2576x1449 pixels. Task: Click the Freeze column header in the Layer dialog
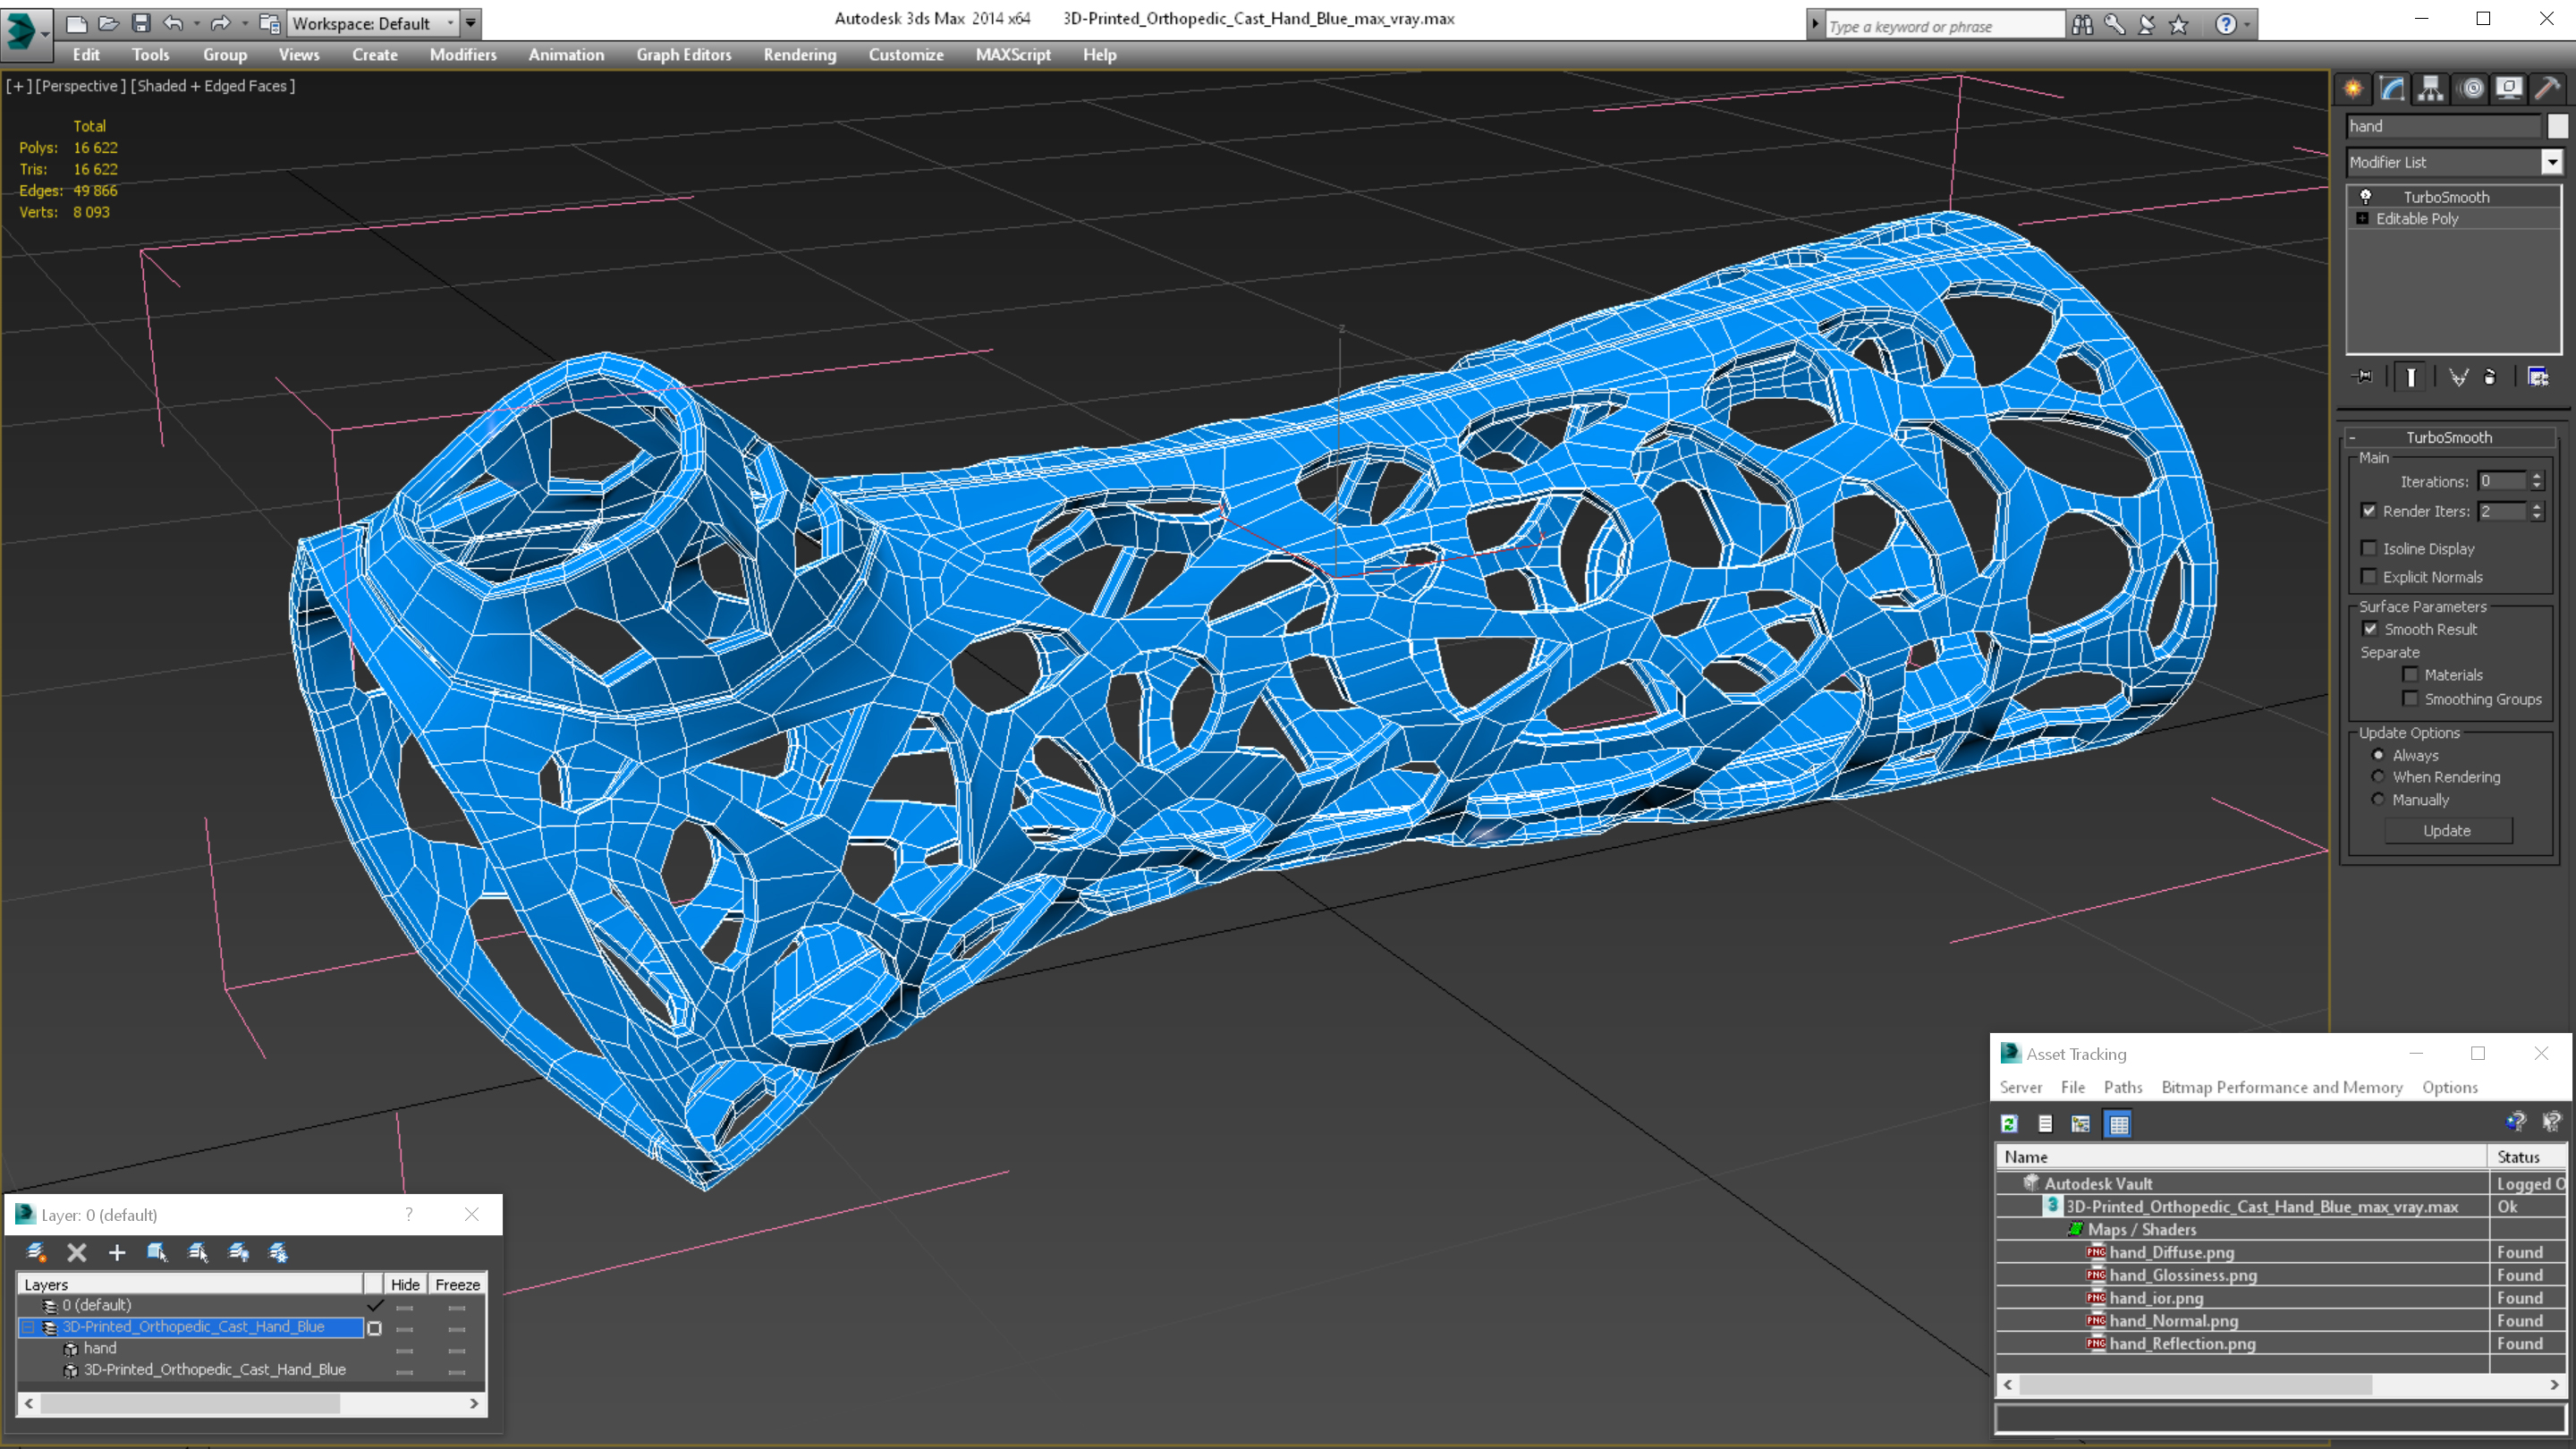(458, 1284)
